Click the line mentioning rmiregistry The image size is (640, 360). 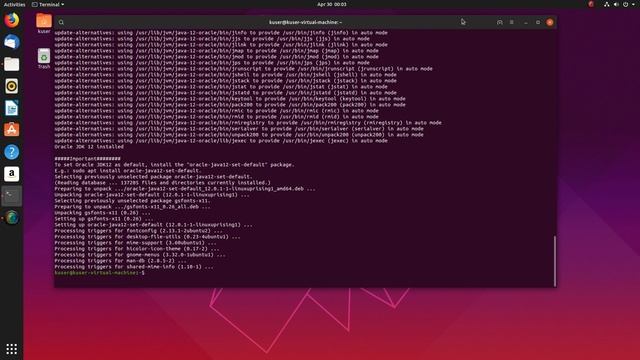tap(248, 122)
